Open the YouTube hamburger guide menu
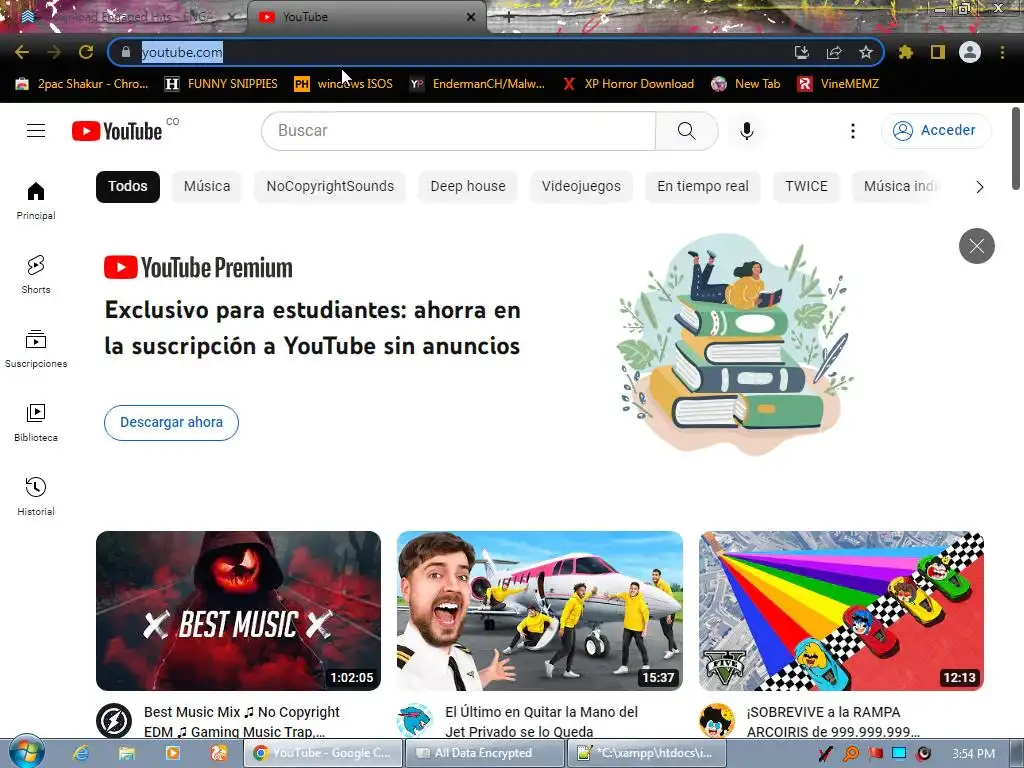Screen dimensions: 1024x768 click(x=36, y=131)
